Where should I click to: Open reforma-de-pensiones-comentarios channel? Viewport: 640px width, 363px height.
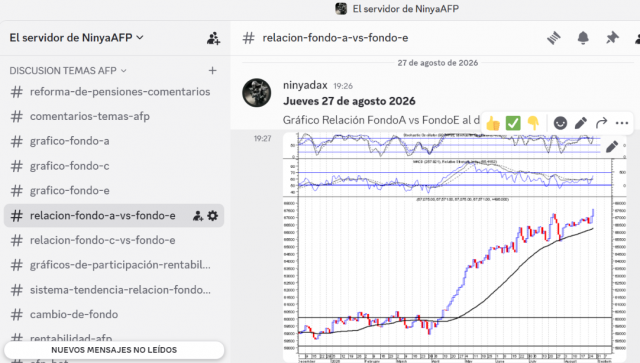click(114, 91)
